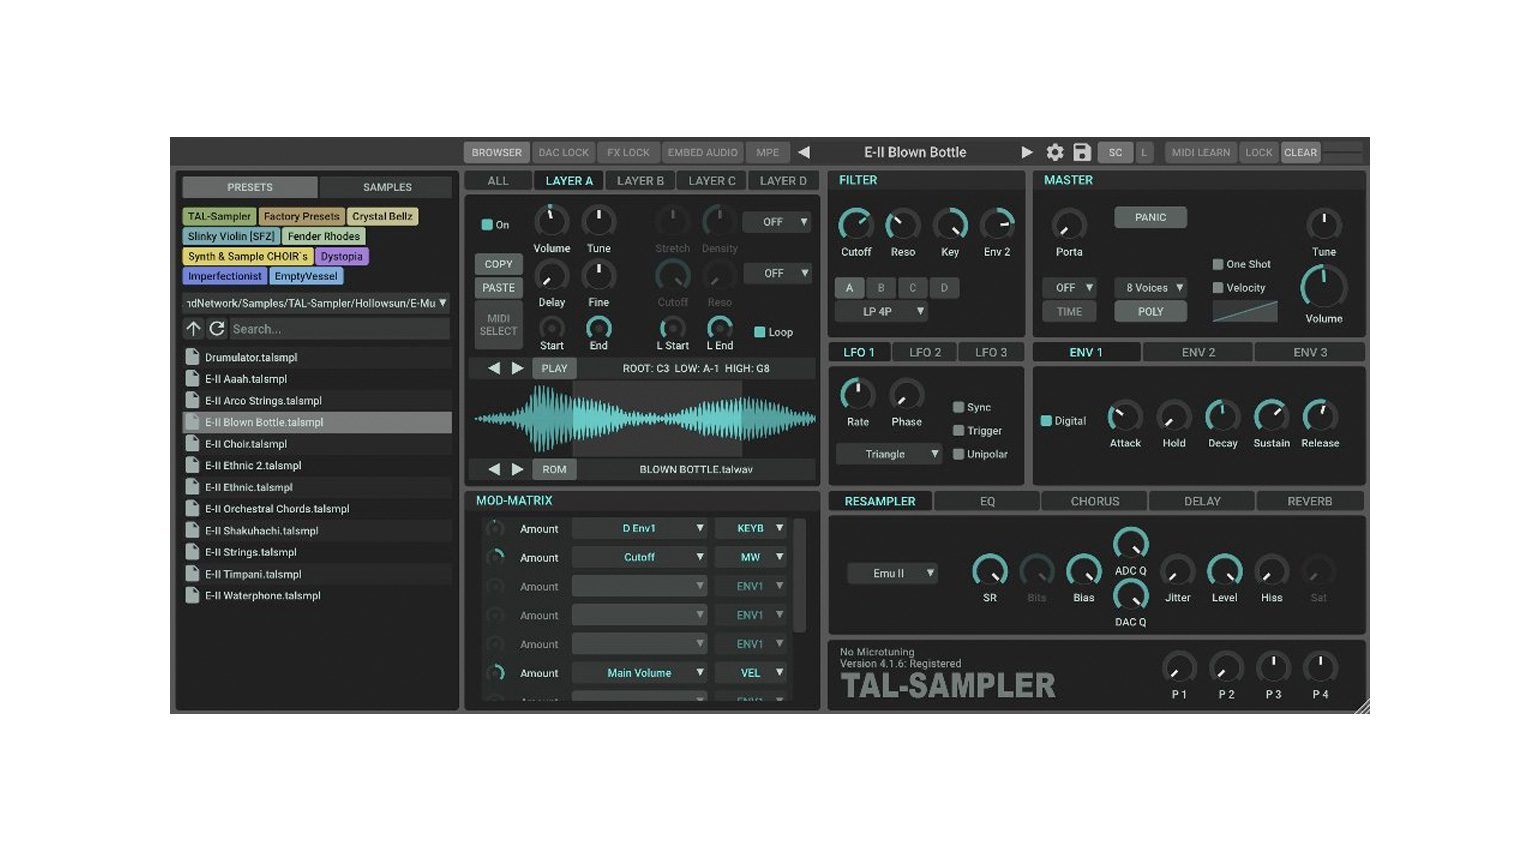Open the Triangle LFO waveform dropdown

click(889, 454)
